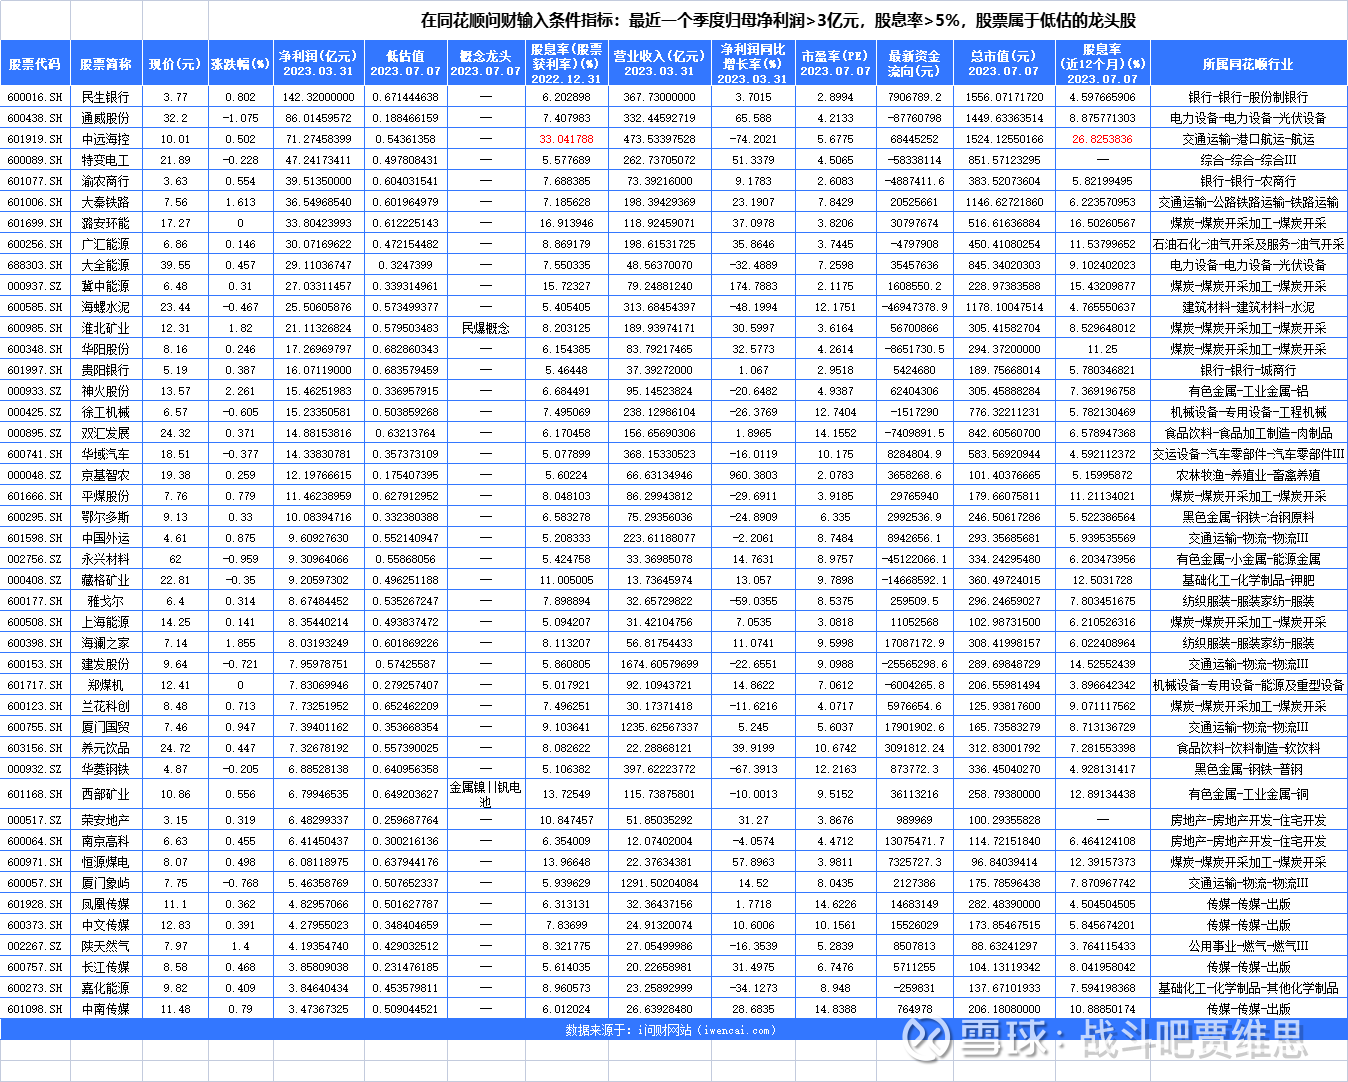1348x1082 pixels.
Task: Click the 净利润(亿元) 2023.03.31 header
Action: click(x=318, y=61)
